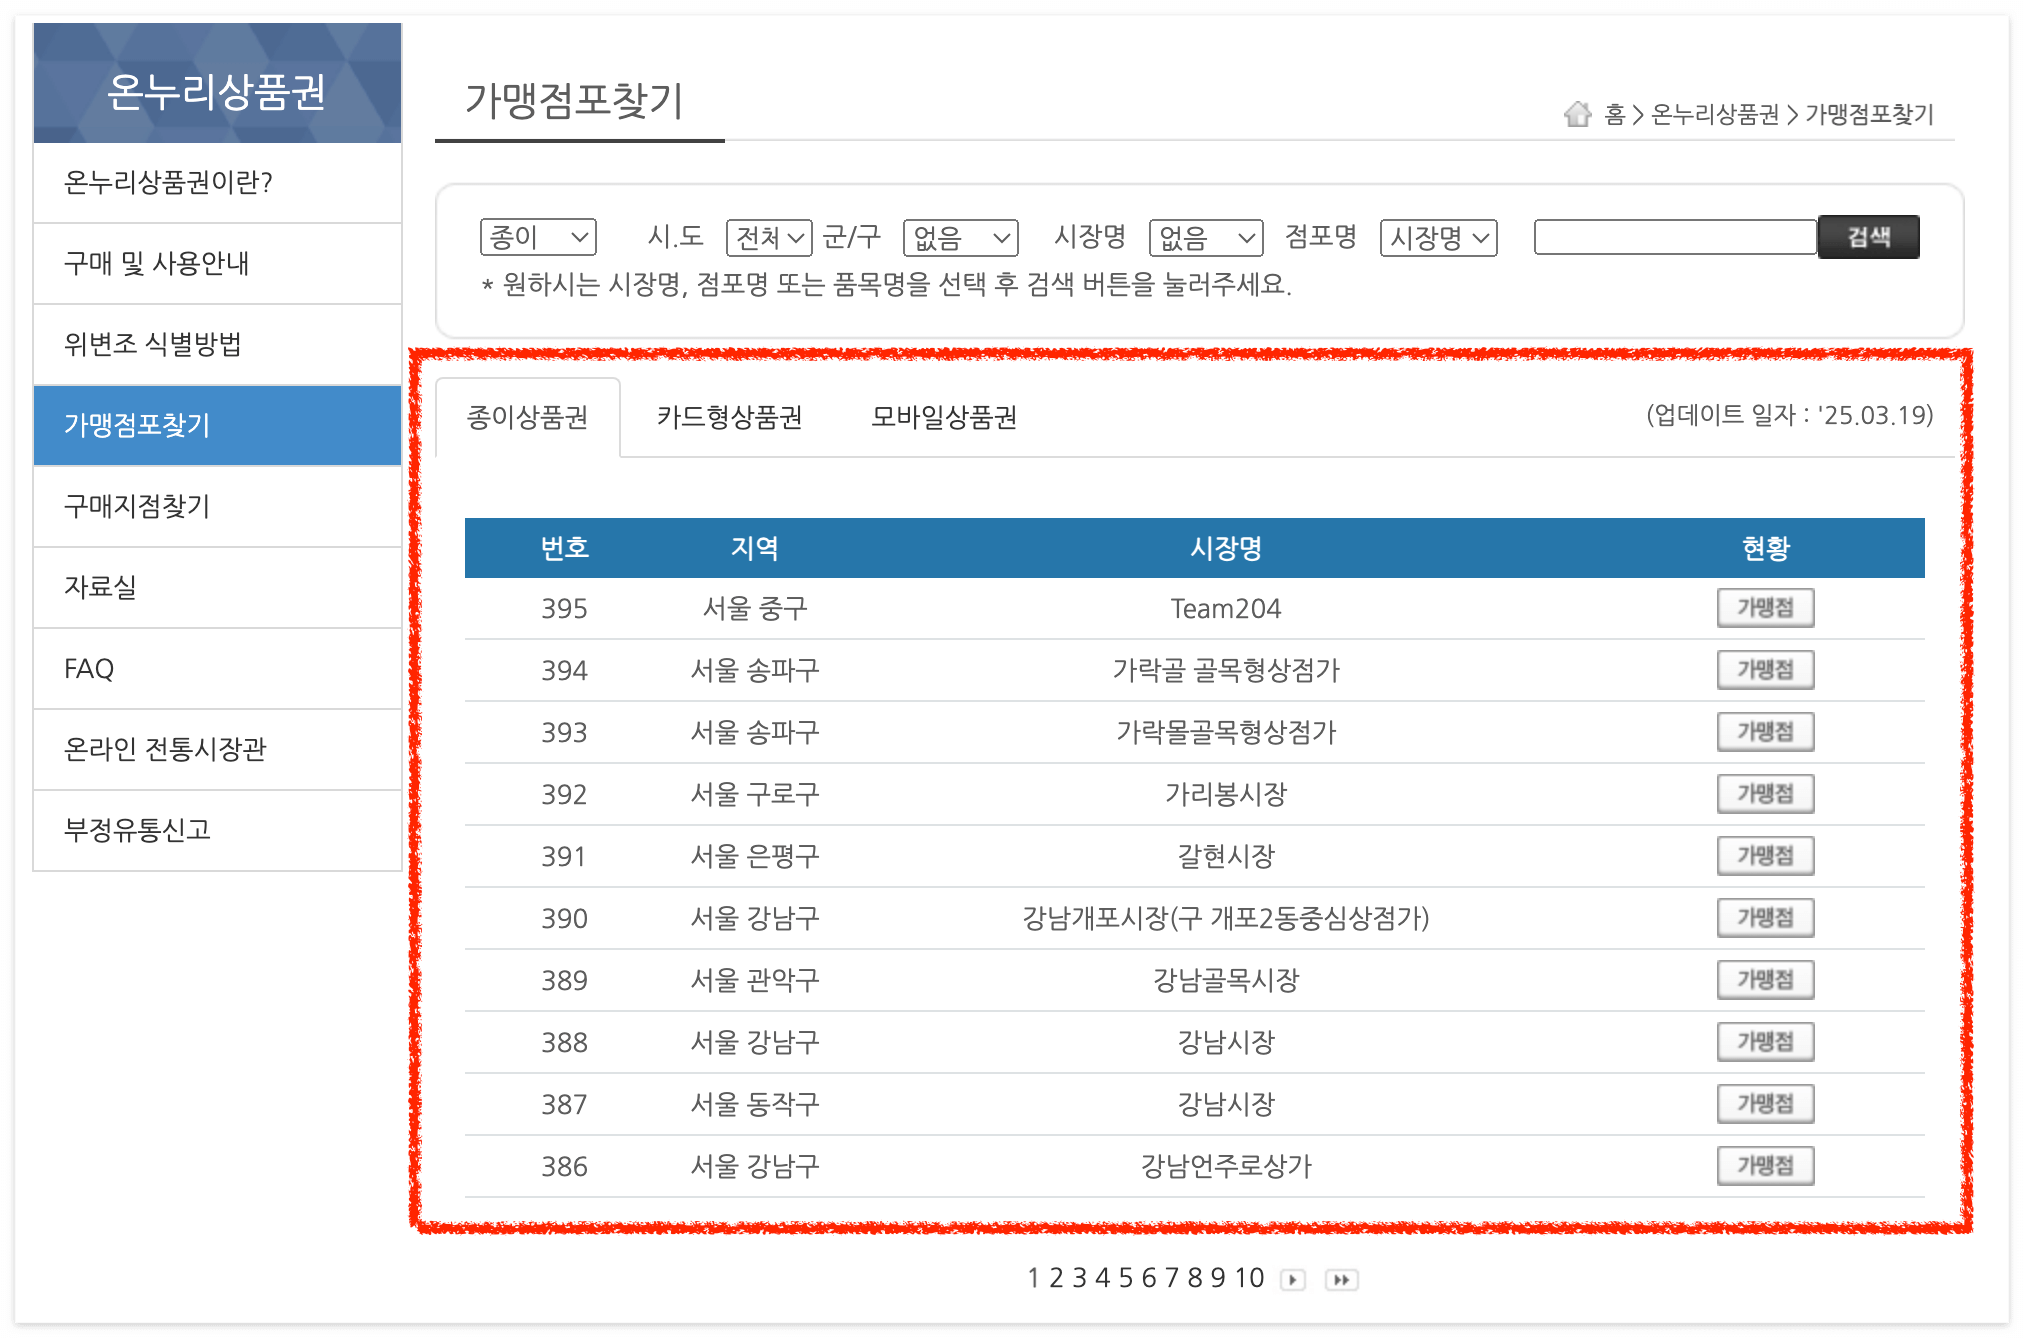The image size is (2024, 1338).
Task: Click the next page arrow below the list
Action: click(x=1294, y=1279)
